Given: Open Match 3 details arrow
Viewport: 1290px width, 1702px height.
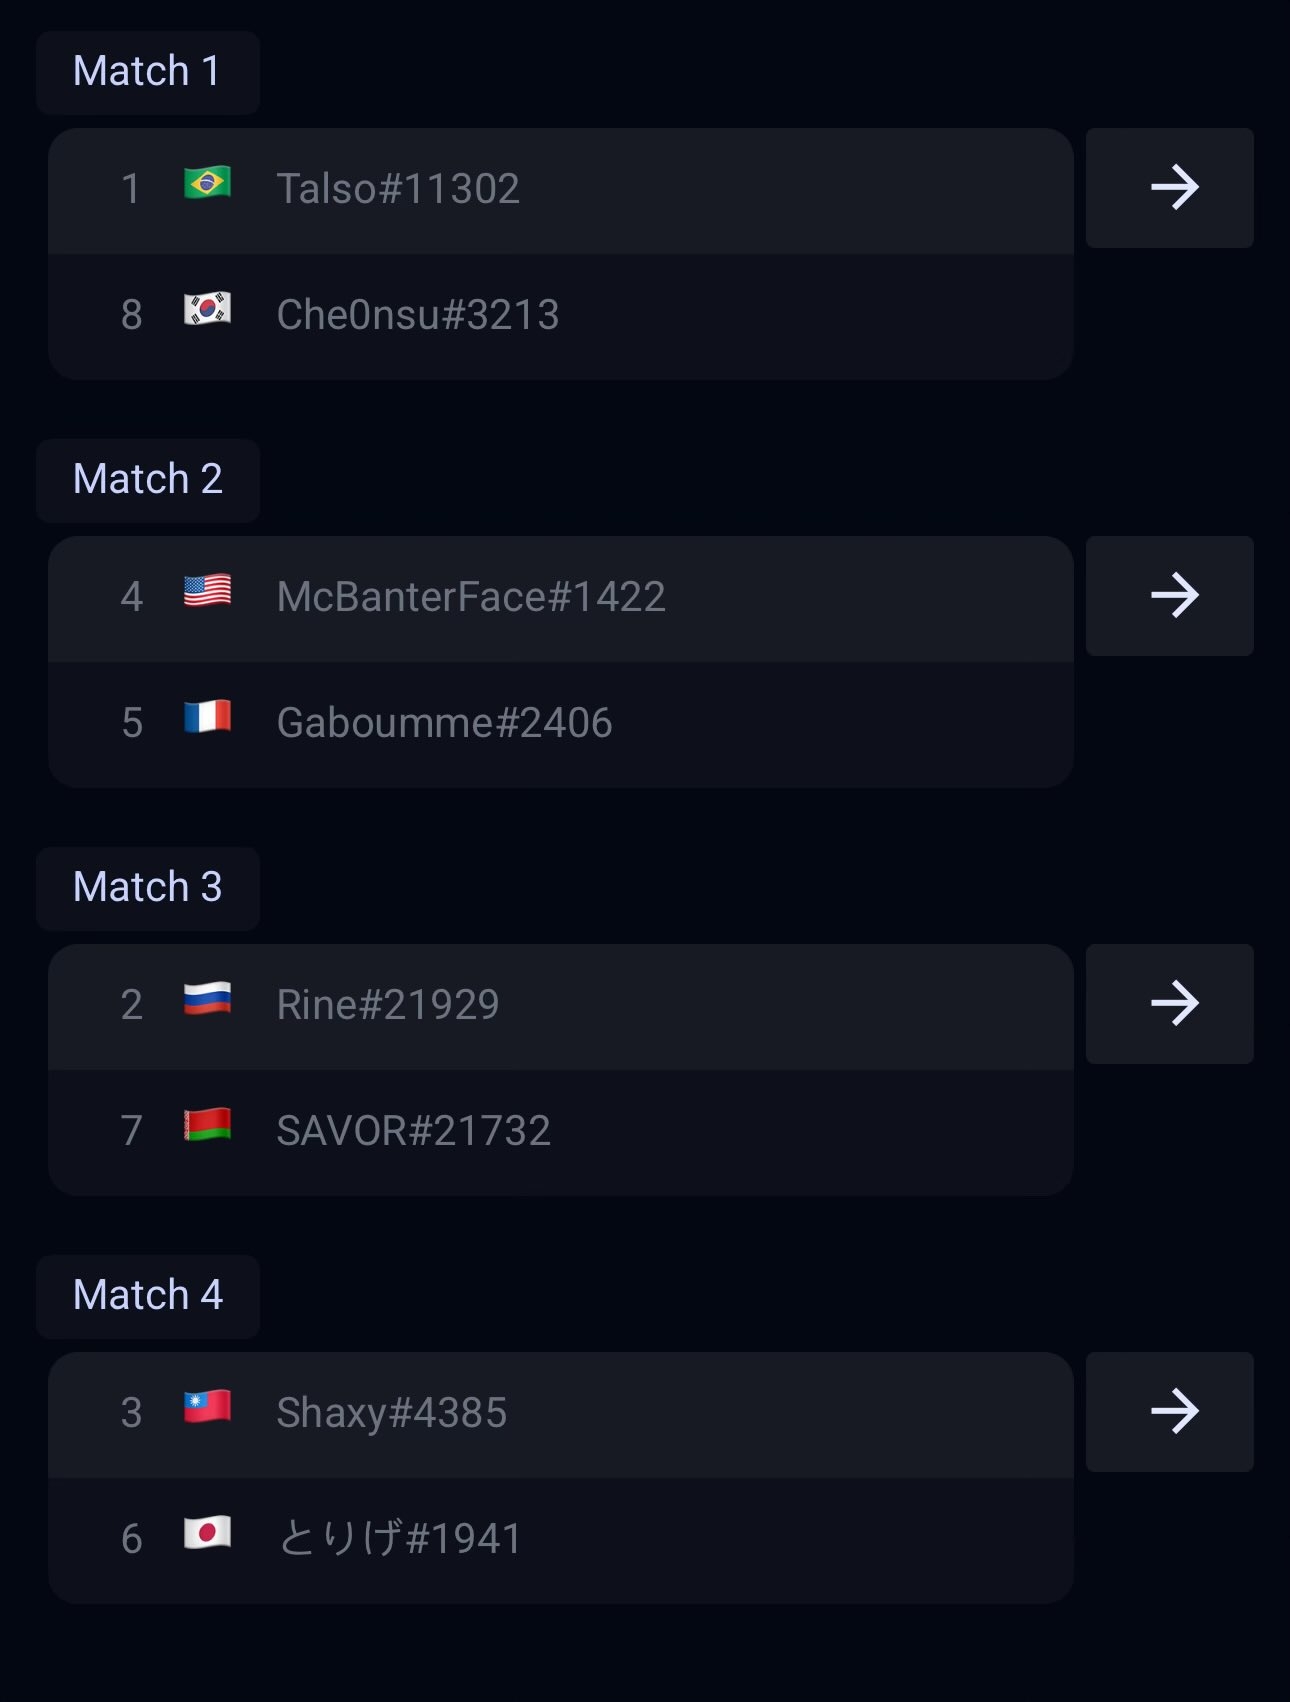Looking at the screenshot, I should [1170, 1004].
